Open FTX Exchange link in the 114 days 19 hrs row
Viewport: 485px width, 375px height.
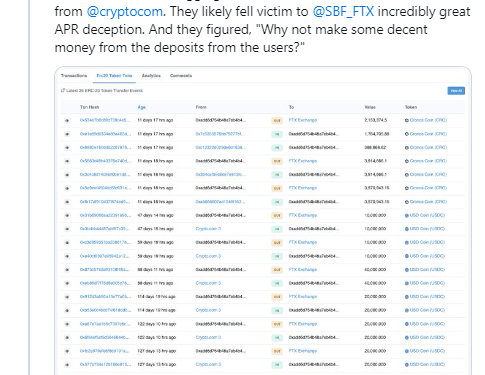[303, 297]
